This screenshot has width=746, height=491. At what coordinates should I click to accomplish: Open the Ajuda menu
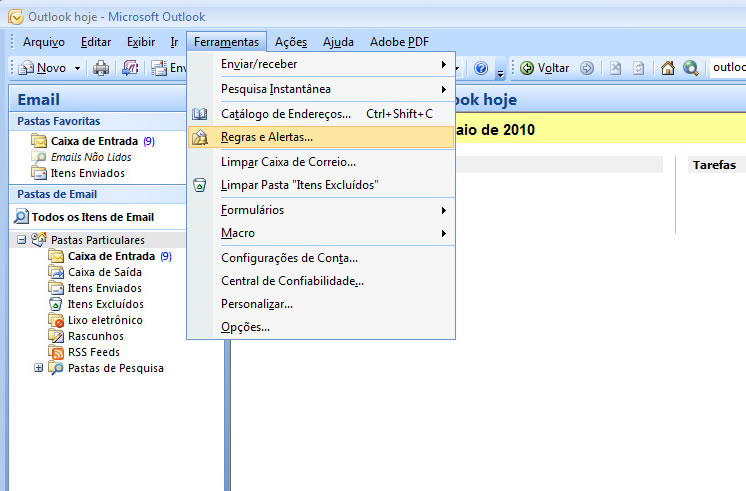pyautogui.click(x=338, y=42)
